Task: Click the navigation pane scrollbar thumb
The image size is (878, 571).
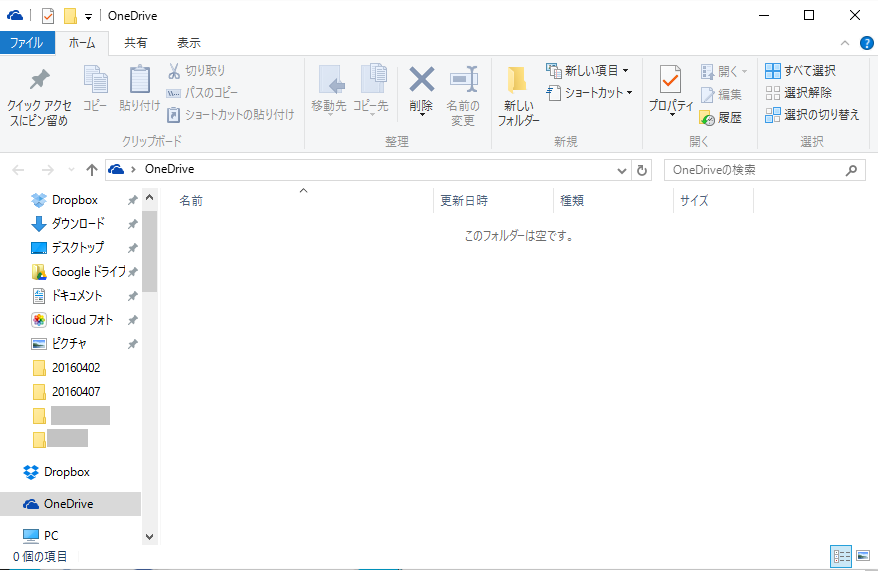Action: coord(150,252)
